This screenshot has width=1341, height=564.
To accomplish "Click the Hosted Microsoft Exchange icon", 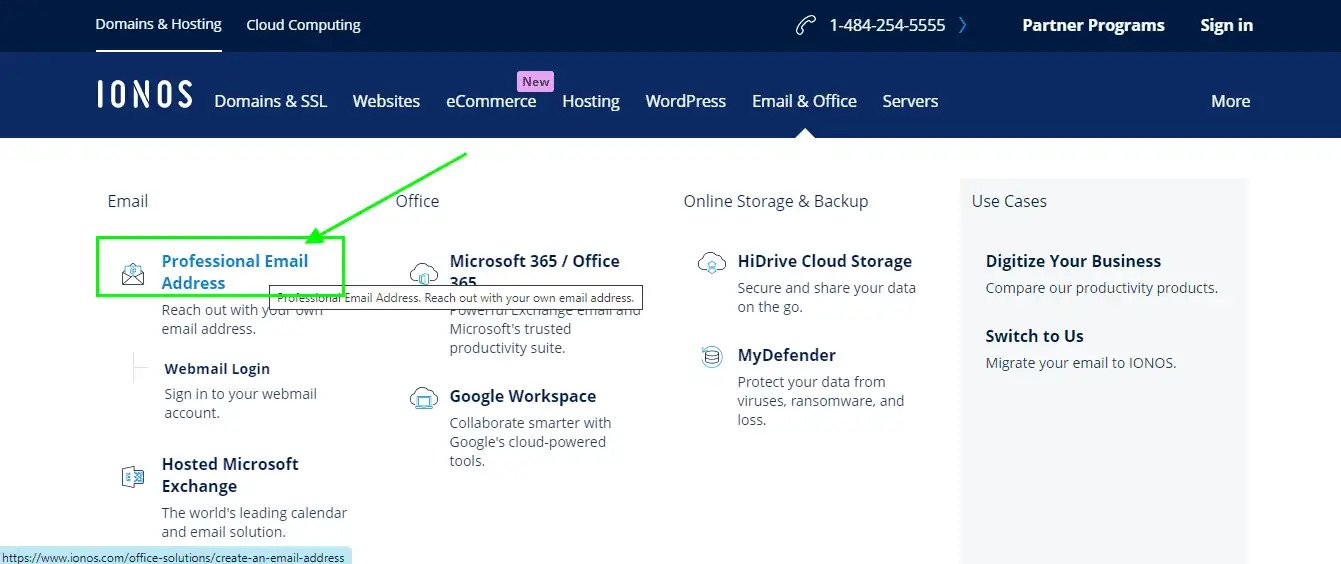I will click(x=133, y=476).
